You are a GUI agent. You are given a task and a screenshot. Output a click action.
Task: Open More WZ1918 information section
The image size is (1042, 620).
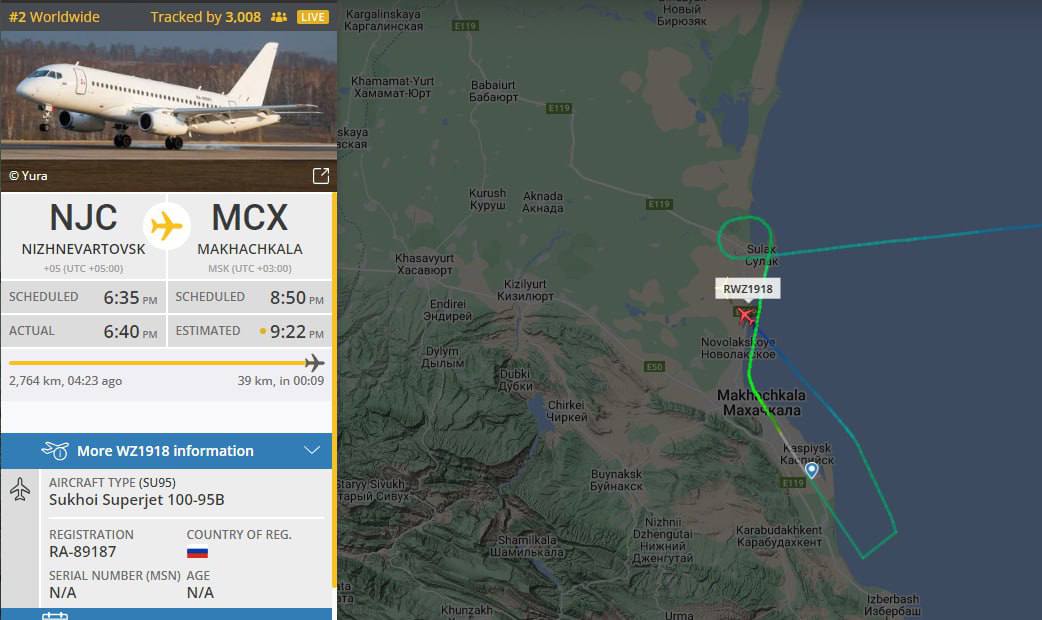tap(166, 451)
